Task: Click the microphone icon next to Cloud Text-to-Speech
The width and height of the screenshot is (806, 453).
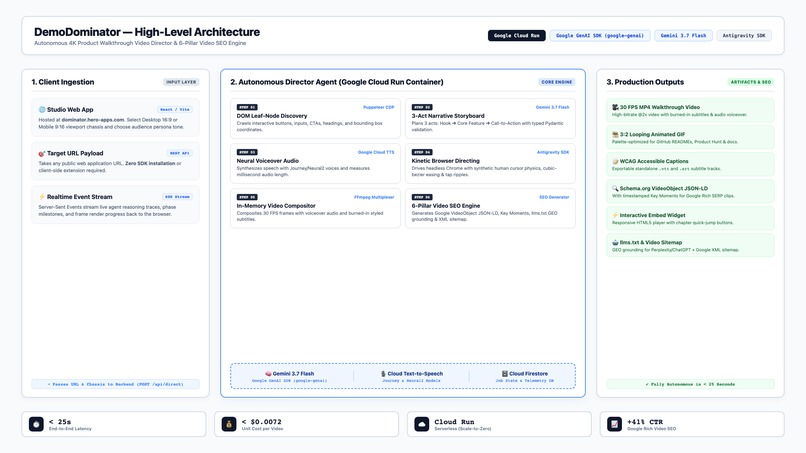Action: point(383,374)
